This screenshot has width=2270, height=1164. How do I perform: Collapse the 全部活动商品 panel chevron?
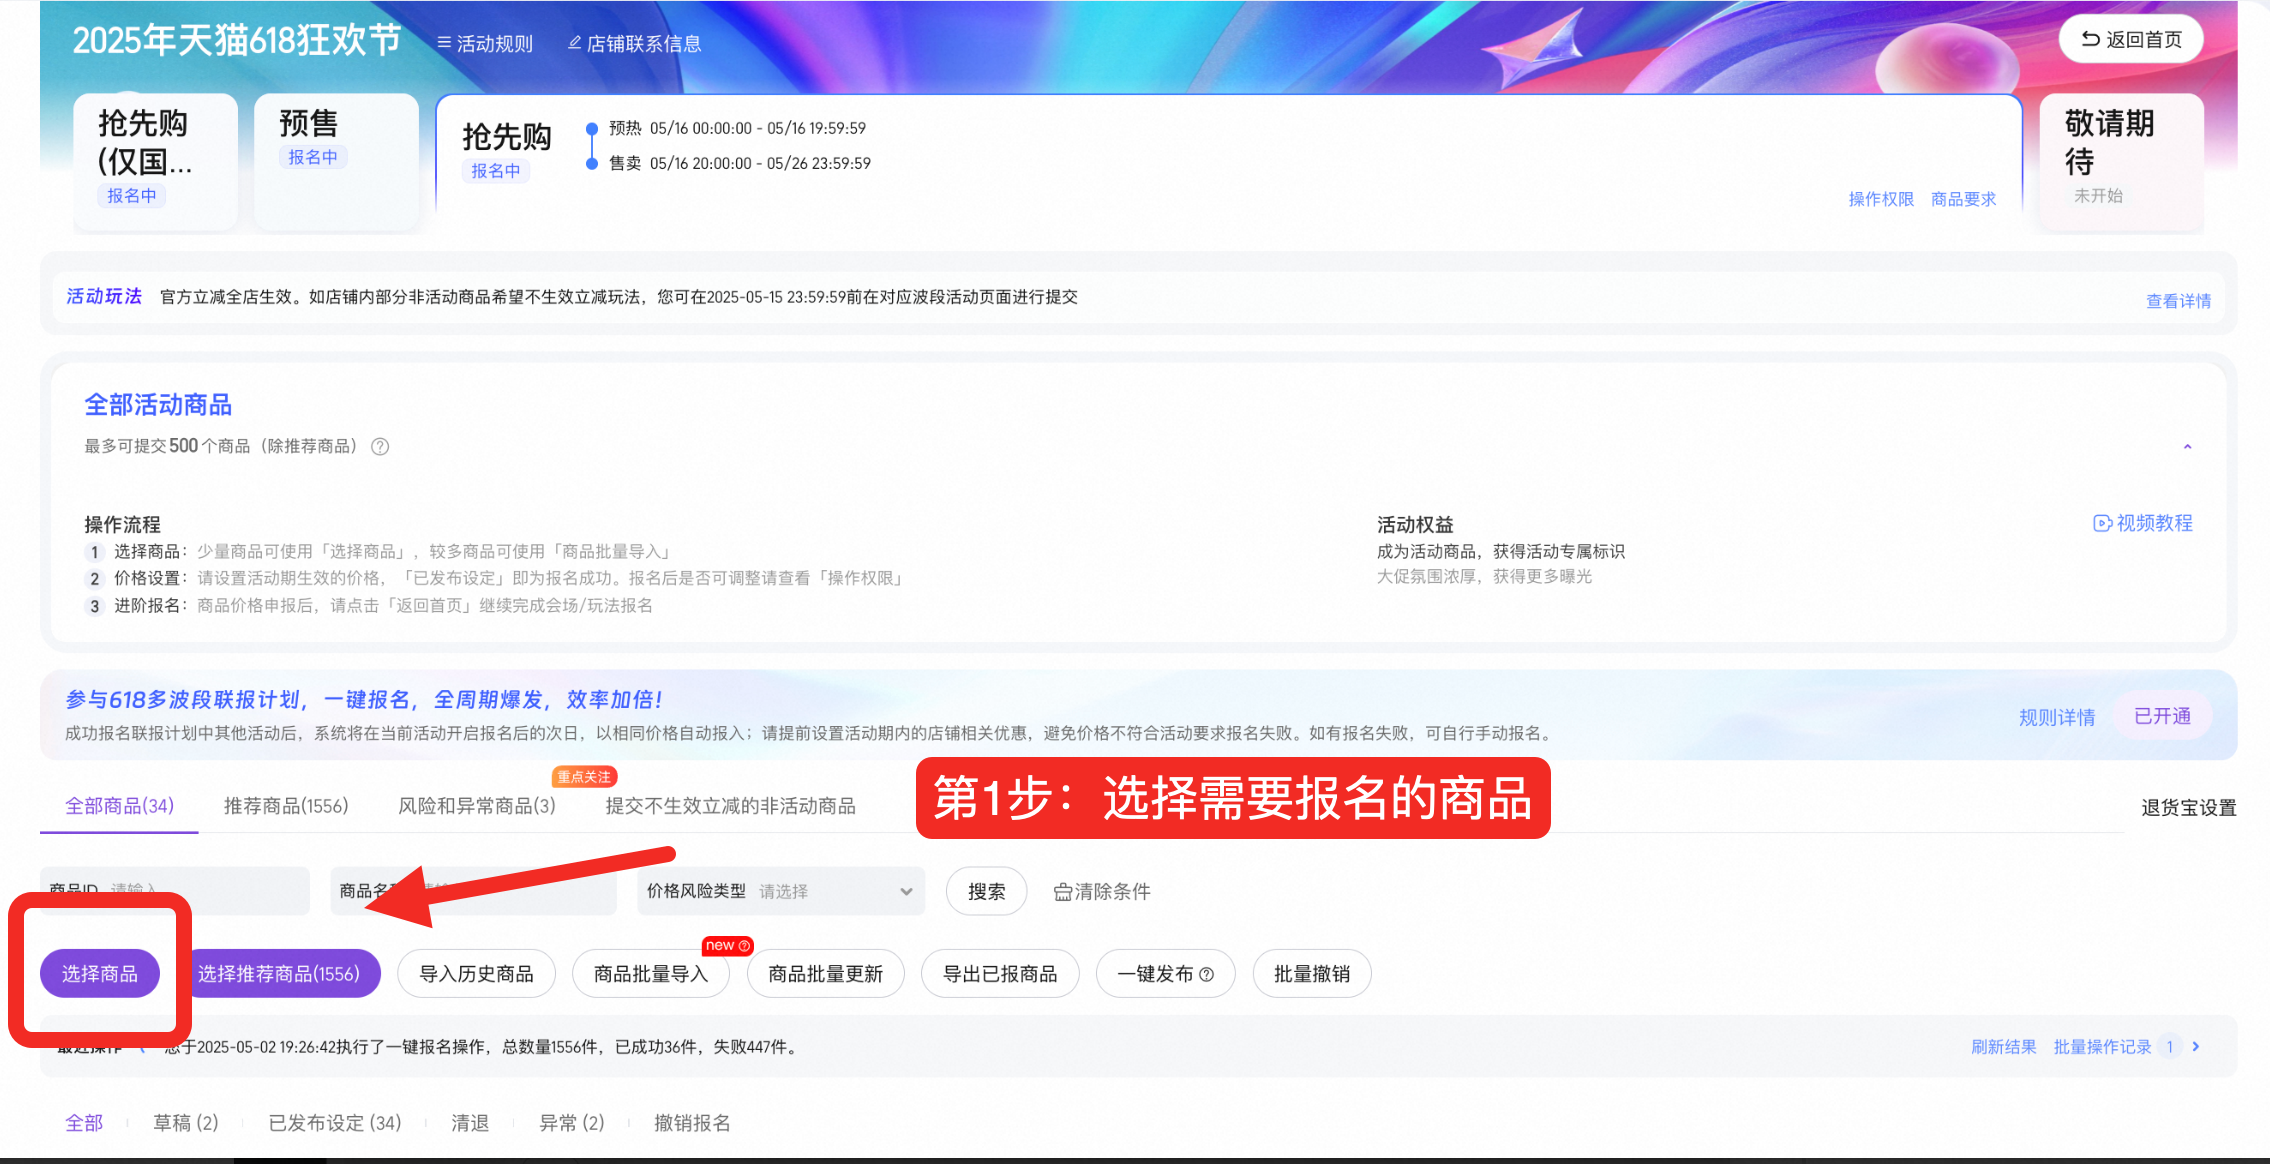pos(2188,447)
